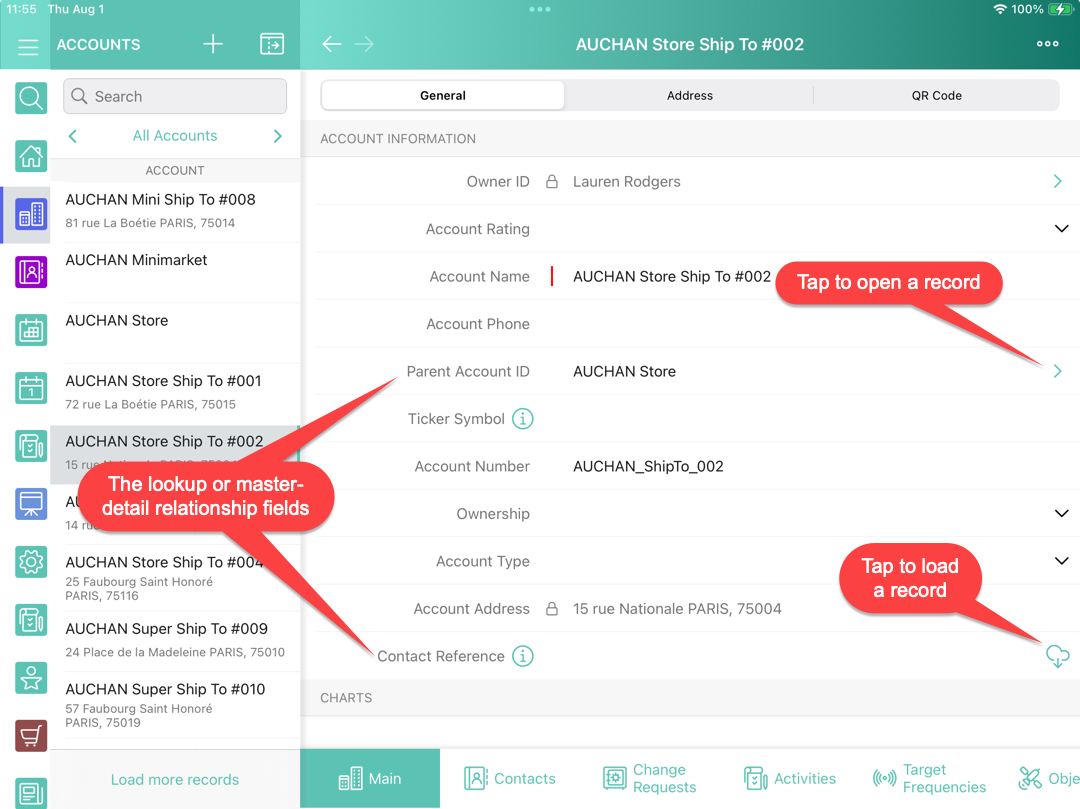Tap the home icon in sidebar
The image size is (1080, 809).
coord(31,156)
